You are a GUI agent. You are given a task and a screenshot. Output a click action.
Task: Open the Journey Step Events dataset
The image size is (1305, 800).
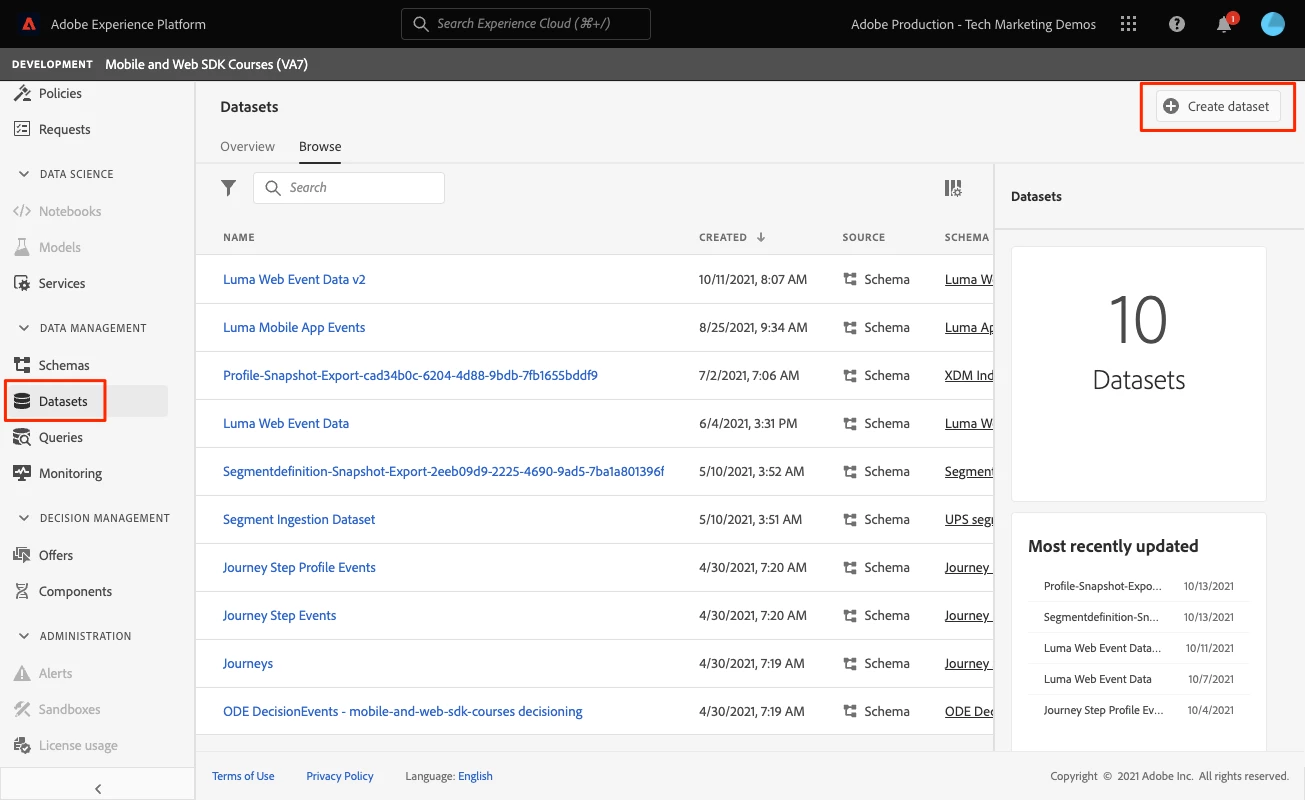(279, 615)
